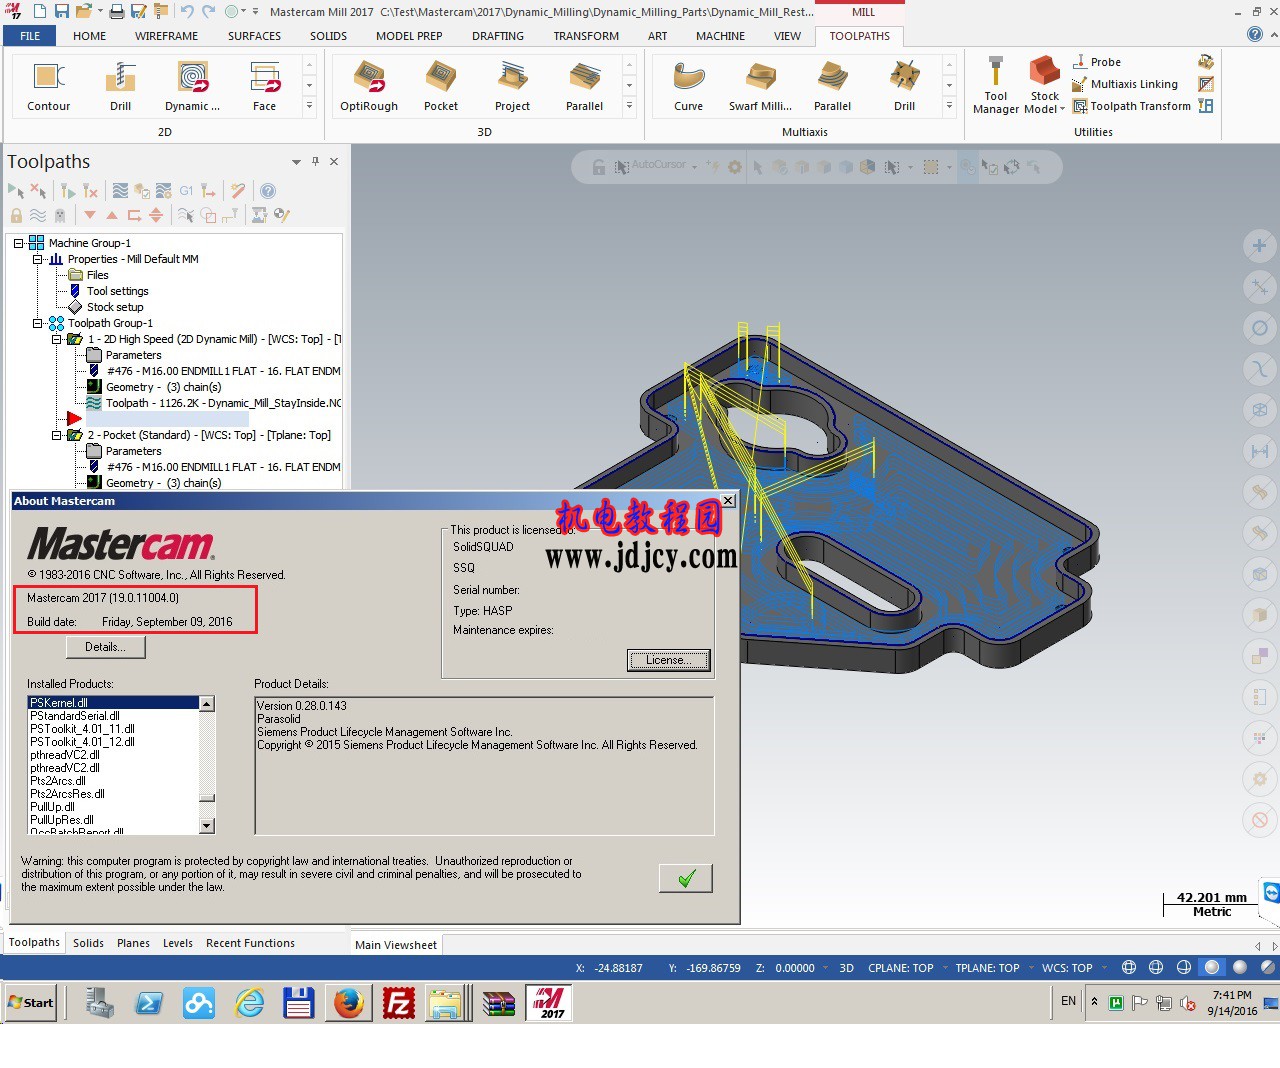Toggle toolpath display wave icon
The width and height of the screenshot is (1280, 1068).
pyautogui.click(x=38, y=215)
